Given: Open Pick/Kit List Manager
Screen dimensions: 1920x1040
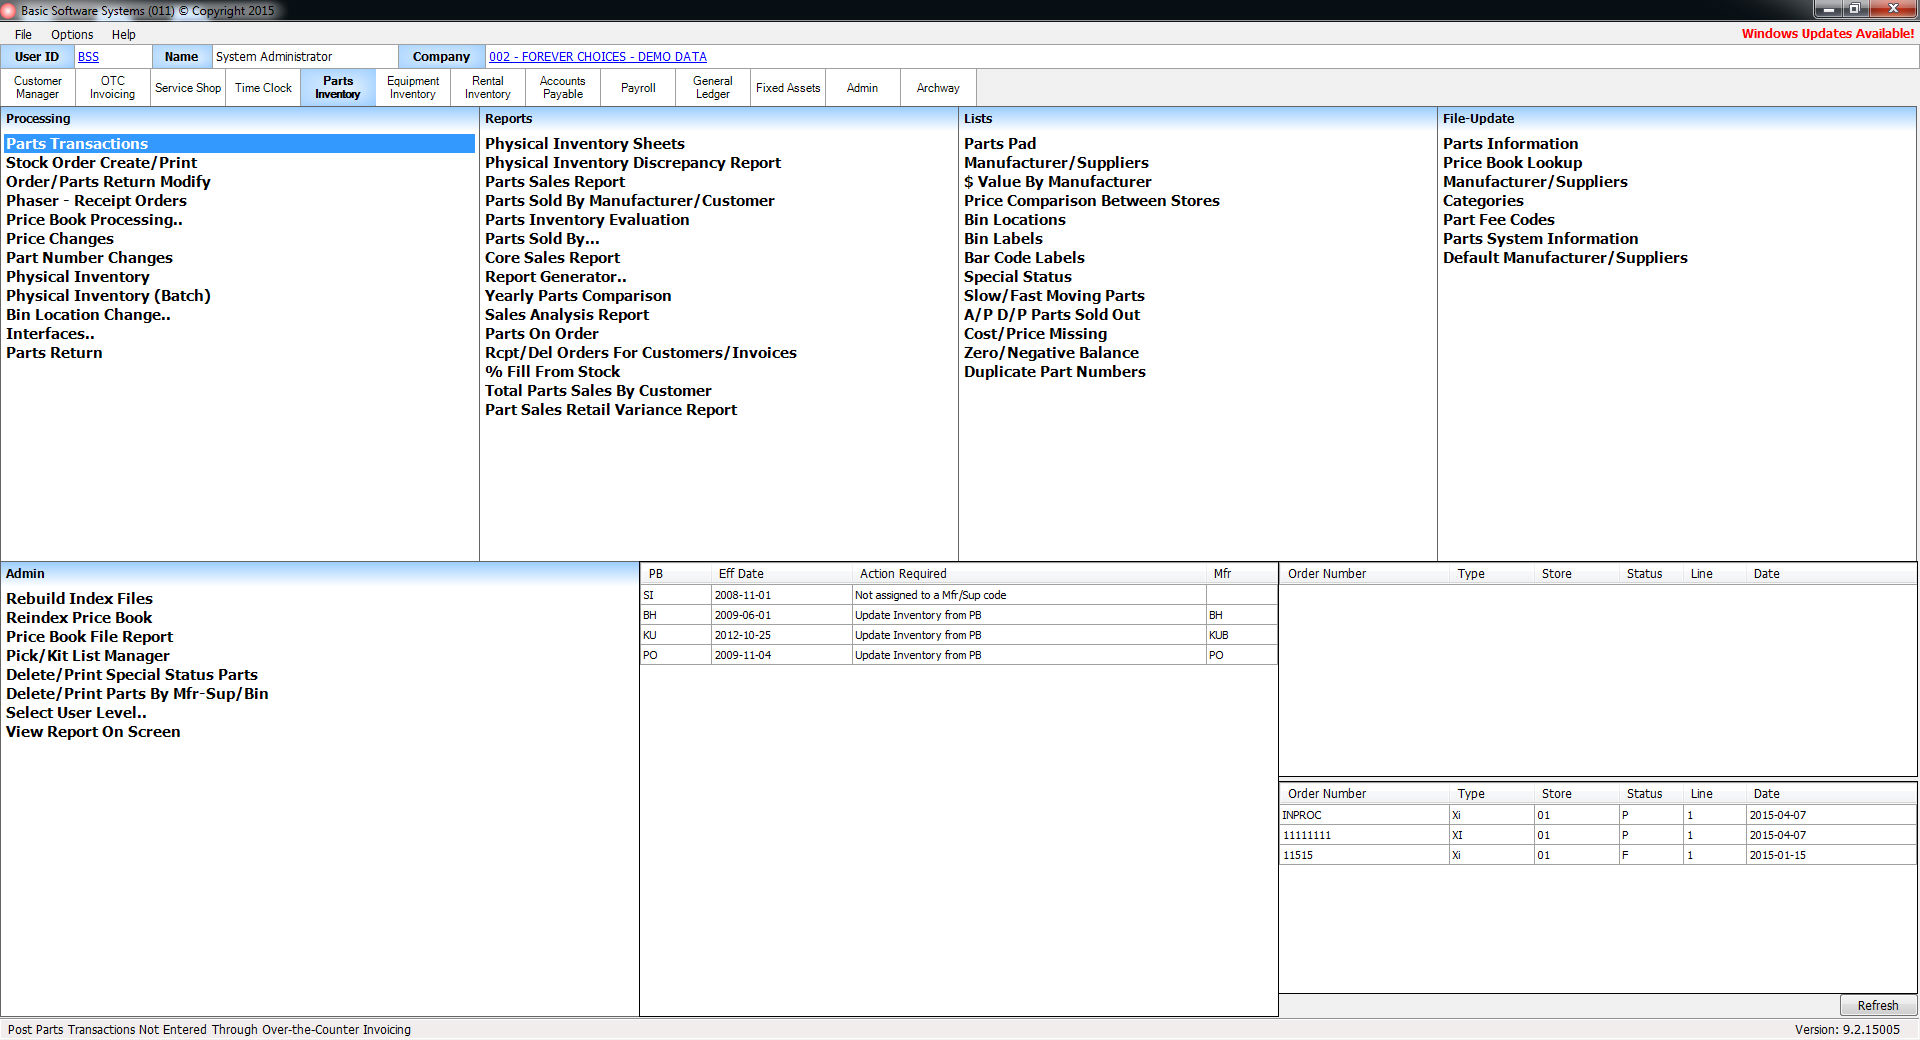Looking at the screenshot, I should click(x=88, y=656).
